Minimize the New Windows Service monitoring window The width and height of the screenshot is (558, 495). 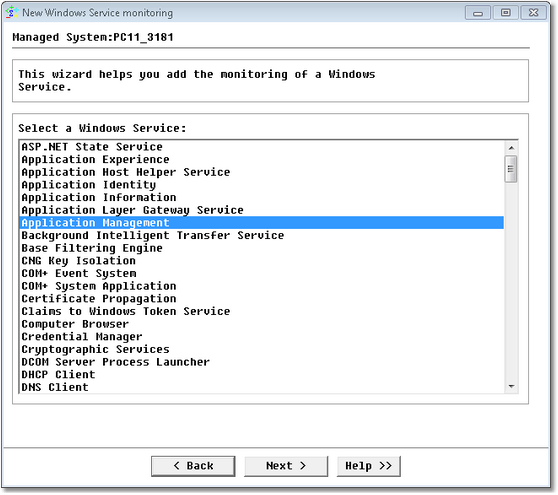[478, 13]
